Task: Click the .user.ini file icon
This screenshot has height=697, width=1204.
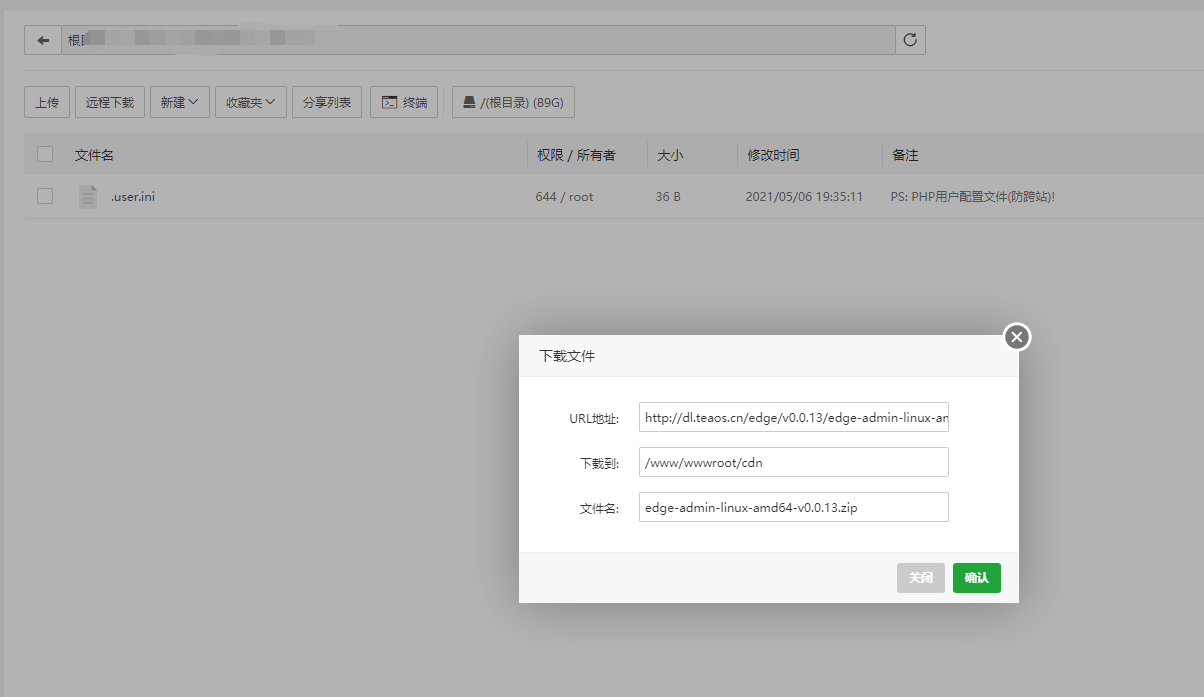Action: (x=88, y=197)
